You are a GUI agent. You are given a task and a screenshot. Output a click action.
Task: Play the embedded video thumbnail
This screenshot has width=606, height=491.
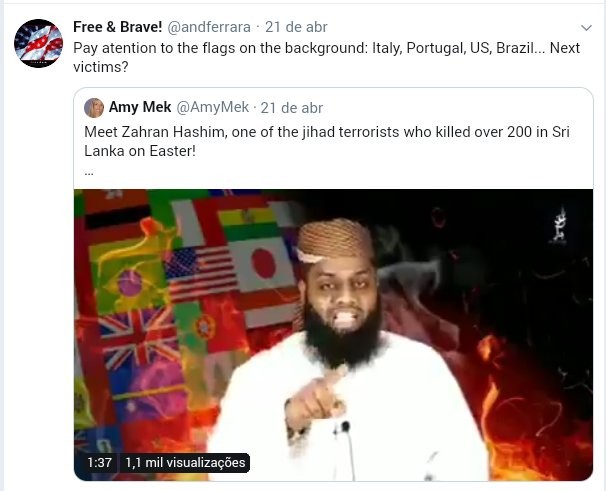[333, 335]
